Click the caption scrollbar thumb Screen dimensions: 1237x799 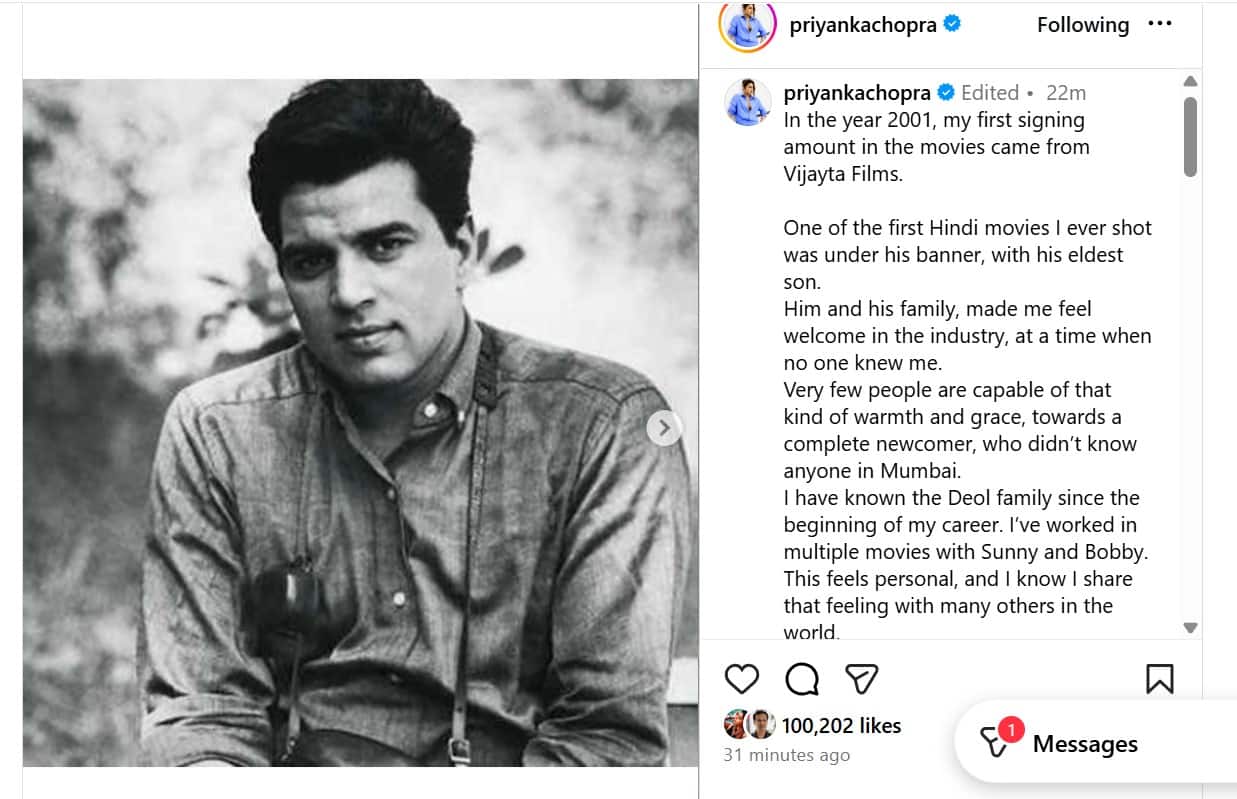point(1190,136)
